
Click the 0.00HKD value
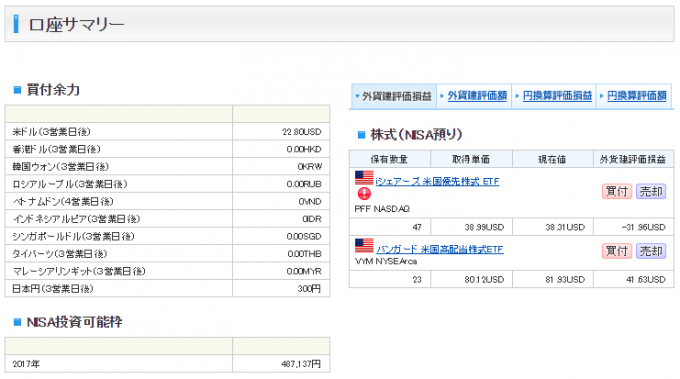[304, 149]
